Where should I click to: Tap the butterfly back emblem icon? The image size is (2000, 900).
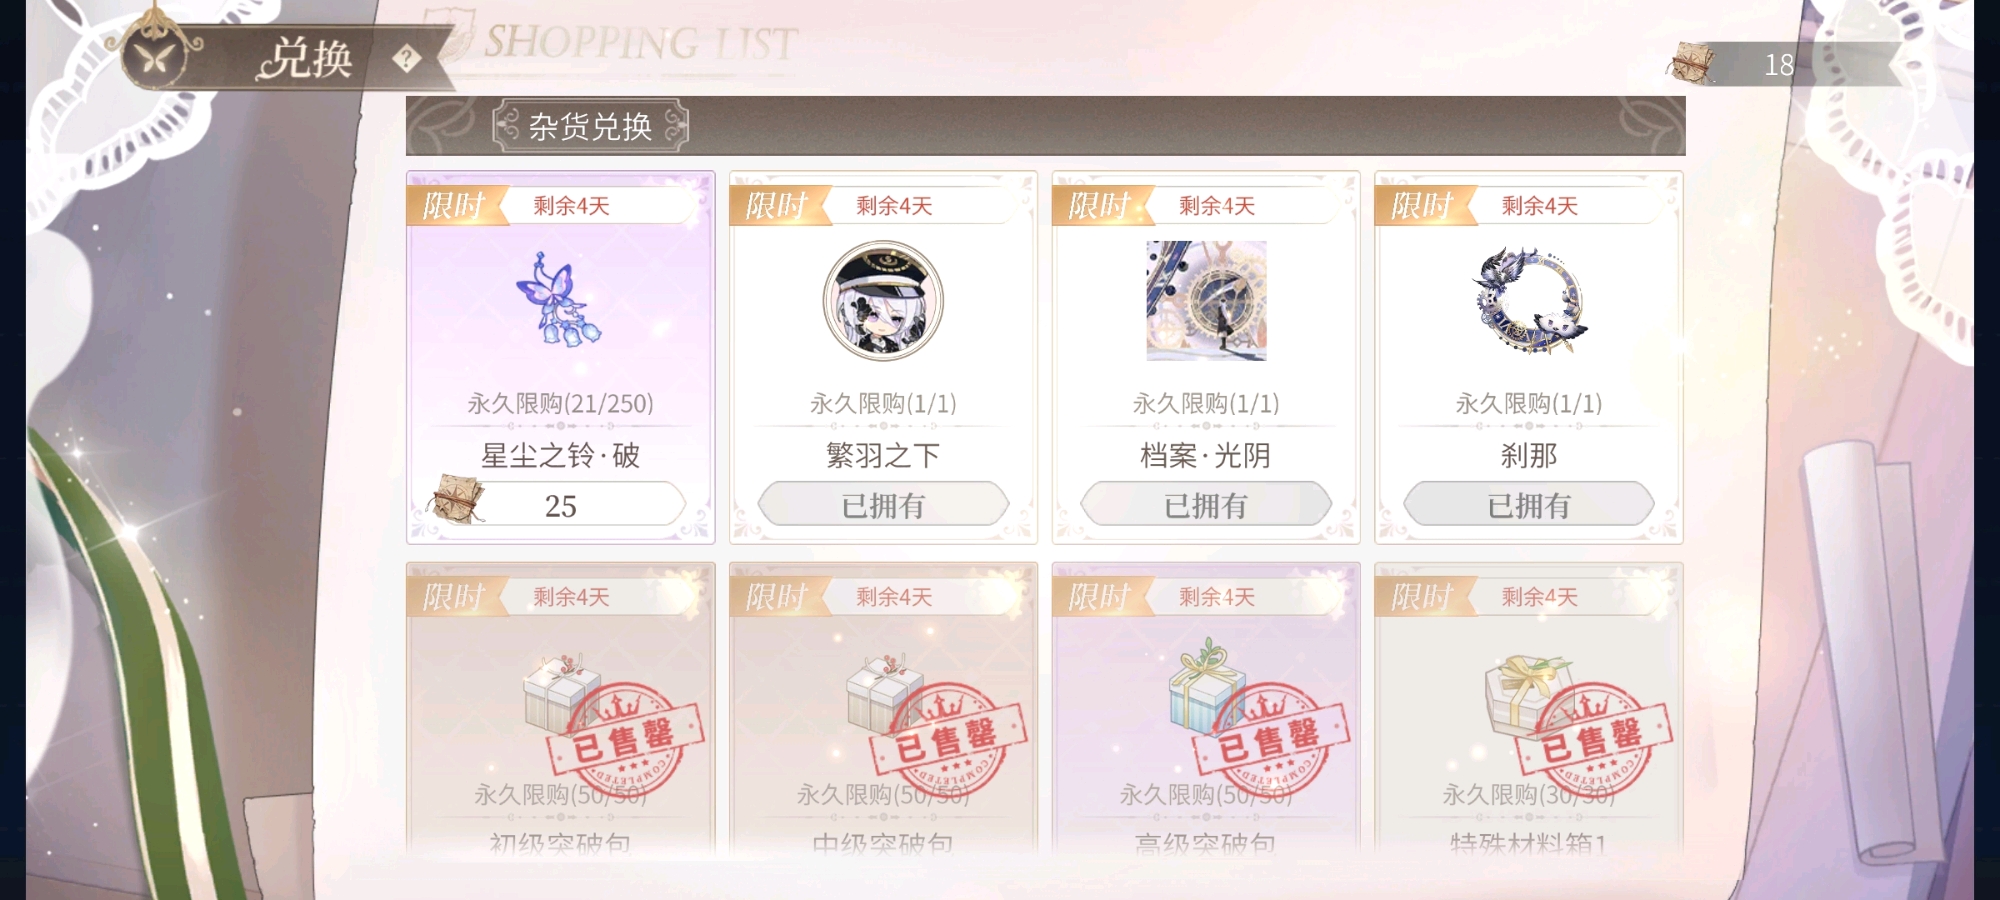(x=155, y=57)
